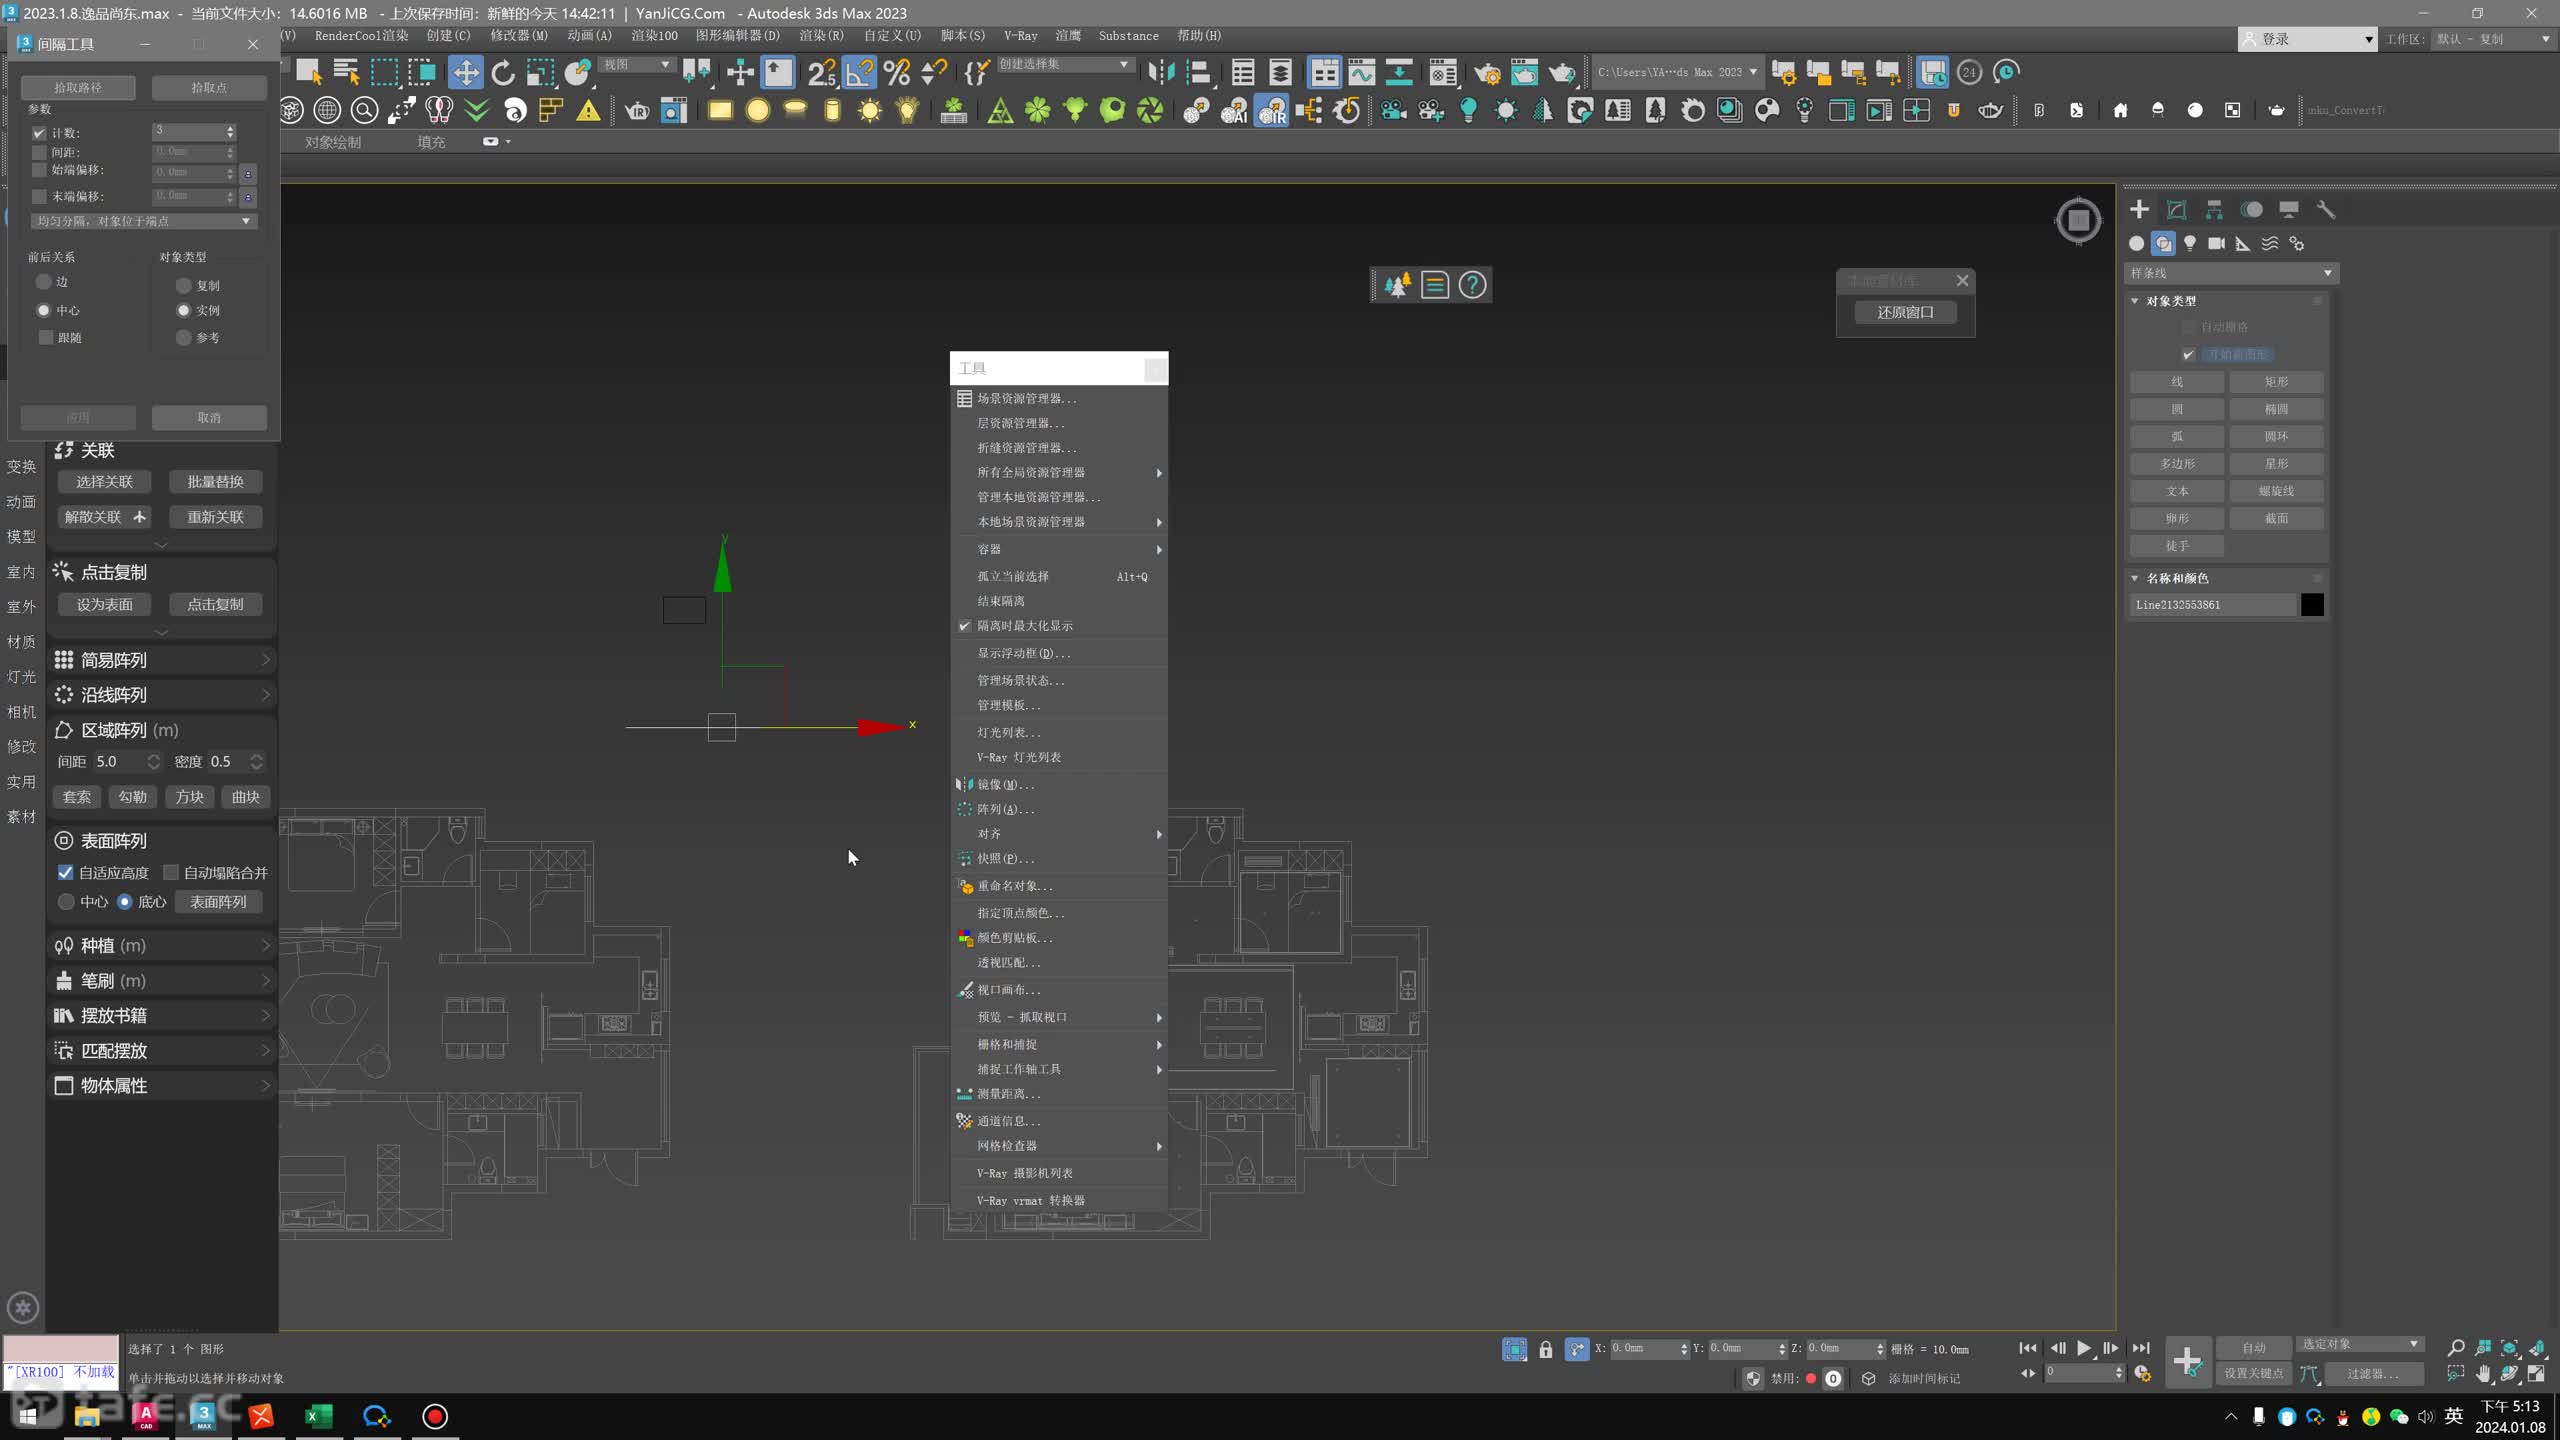
Task: Open the 工作区 workspace dropdown
Action: (x=2492, y=39)
